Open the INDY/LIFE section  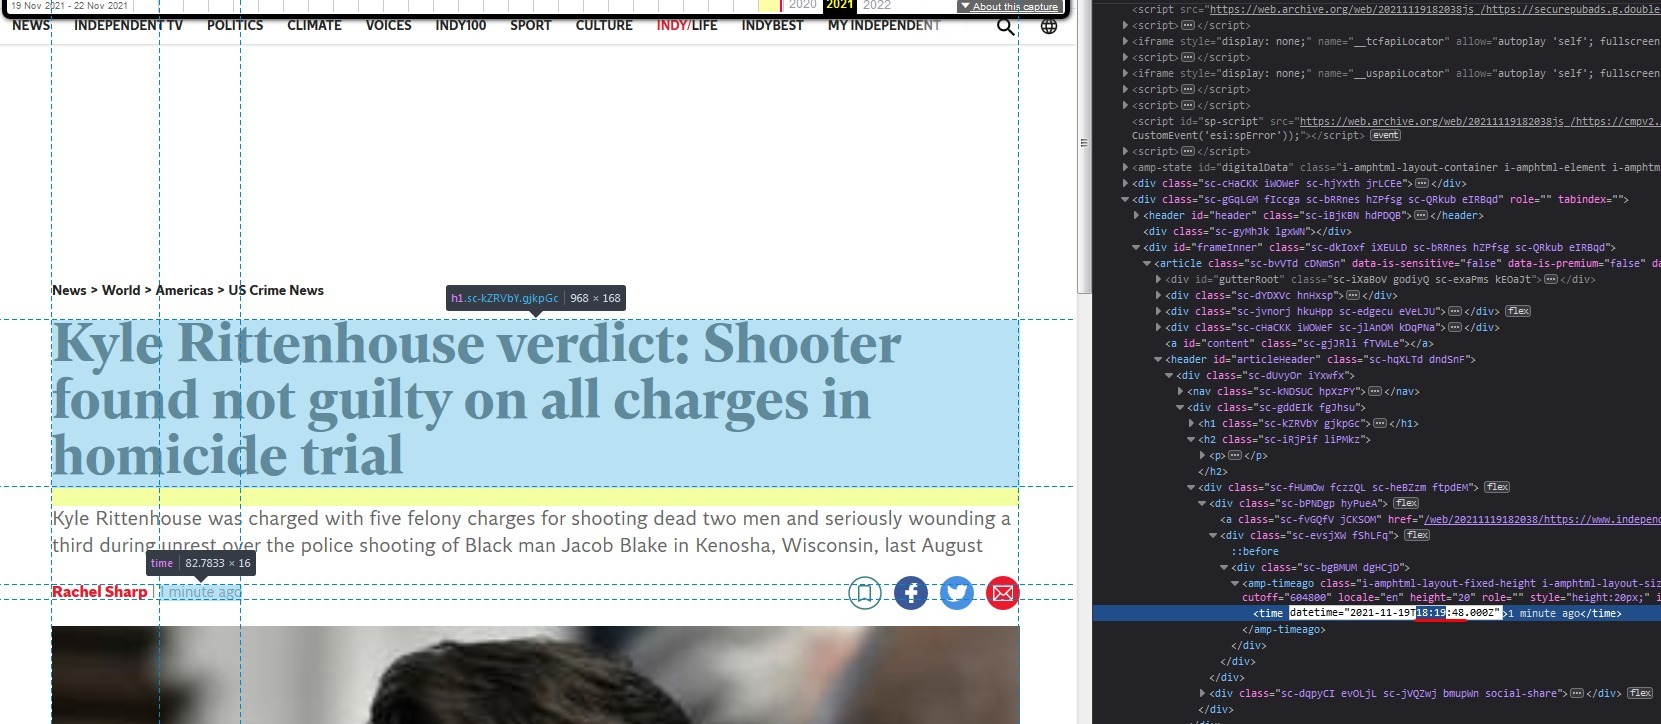click(687, 25)
